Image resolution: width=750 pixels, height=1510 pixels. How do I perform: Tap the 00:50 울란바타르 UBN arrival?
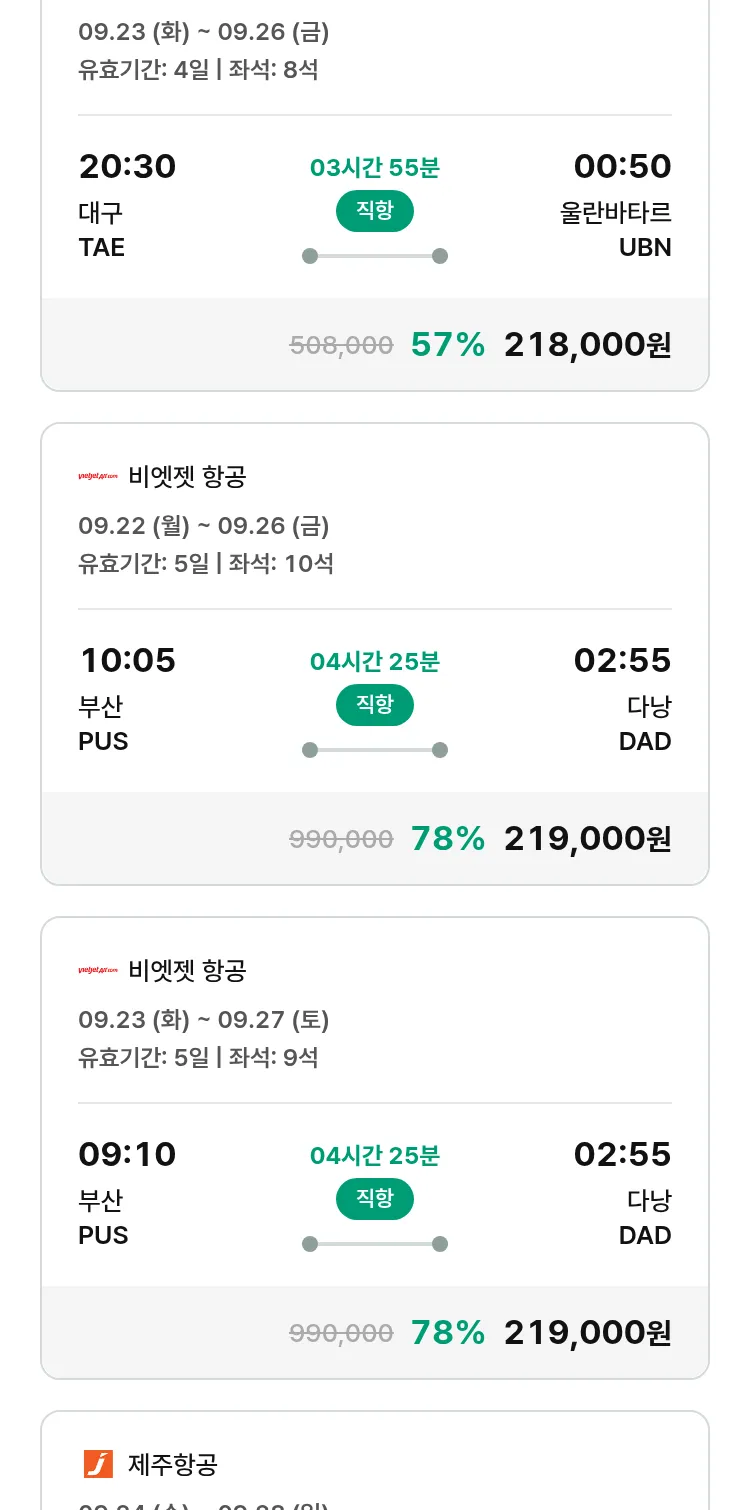click(622, 167)
